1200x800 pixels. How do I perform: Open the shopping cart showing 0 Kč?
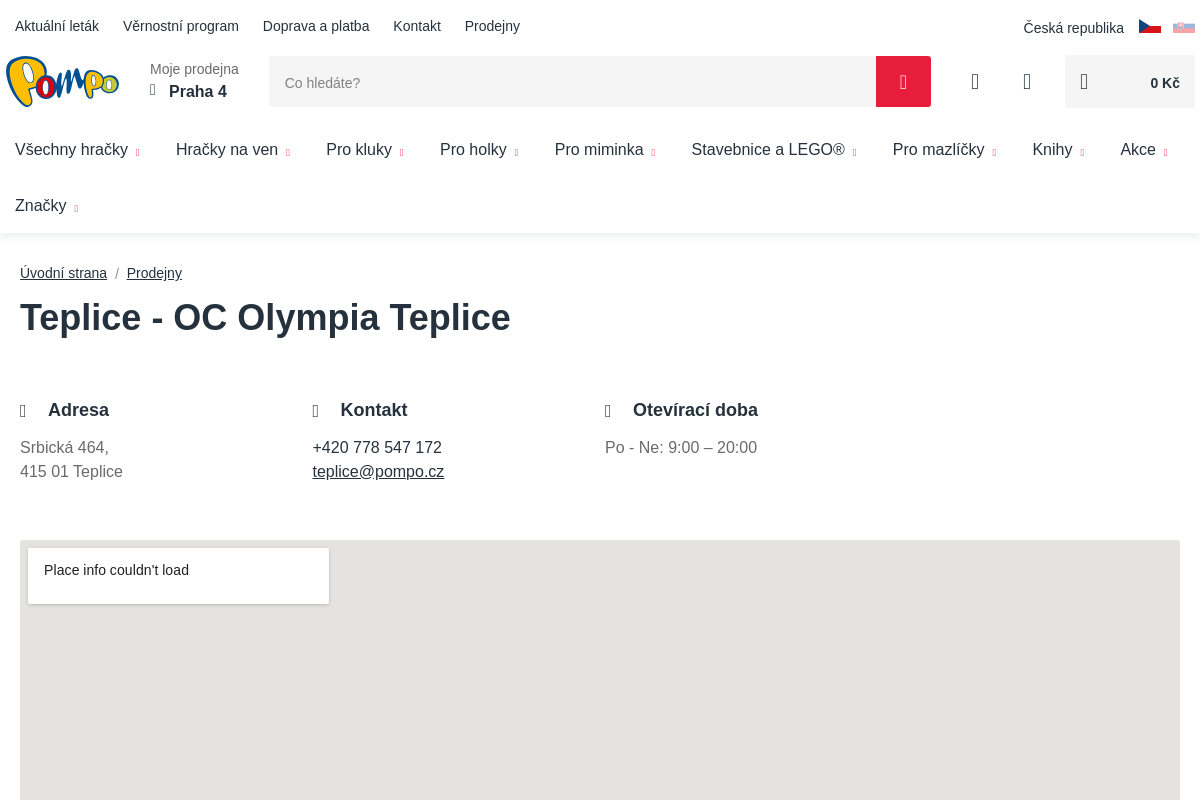1129,82
